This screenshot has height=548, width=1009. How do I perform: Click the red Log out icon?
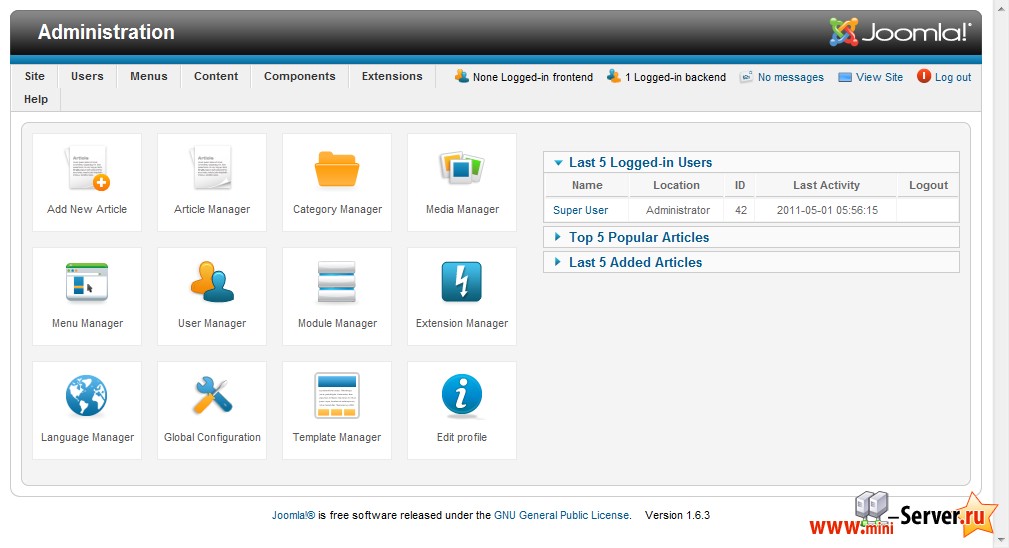click(924, 76)
